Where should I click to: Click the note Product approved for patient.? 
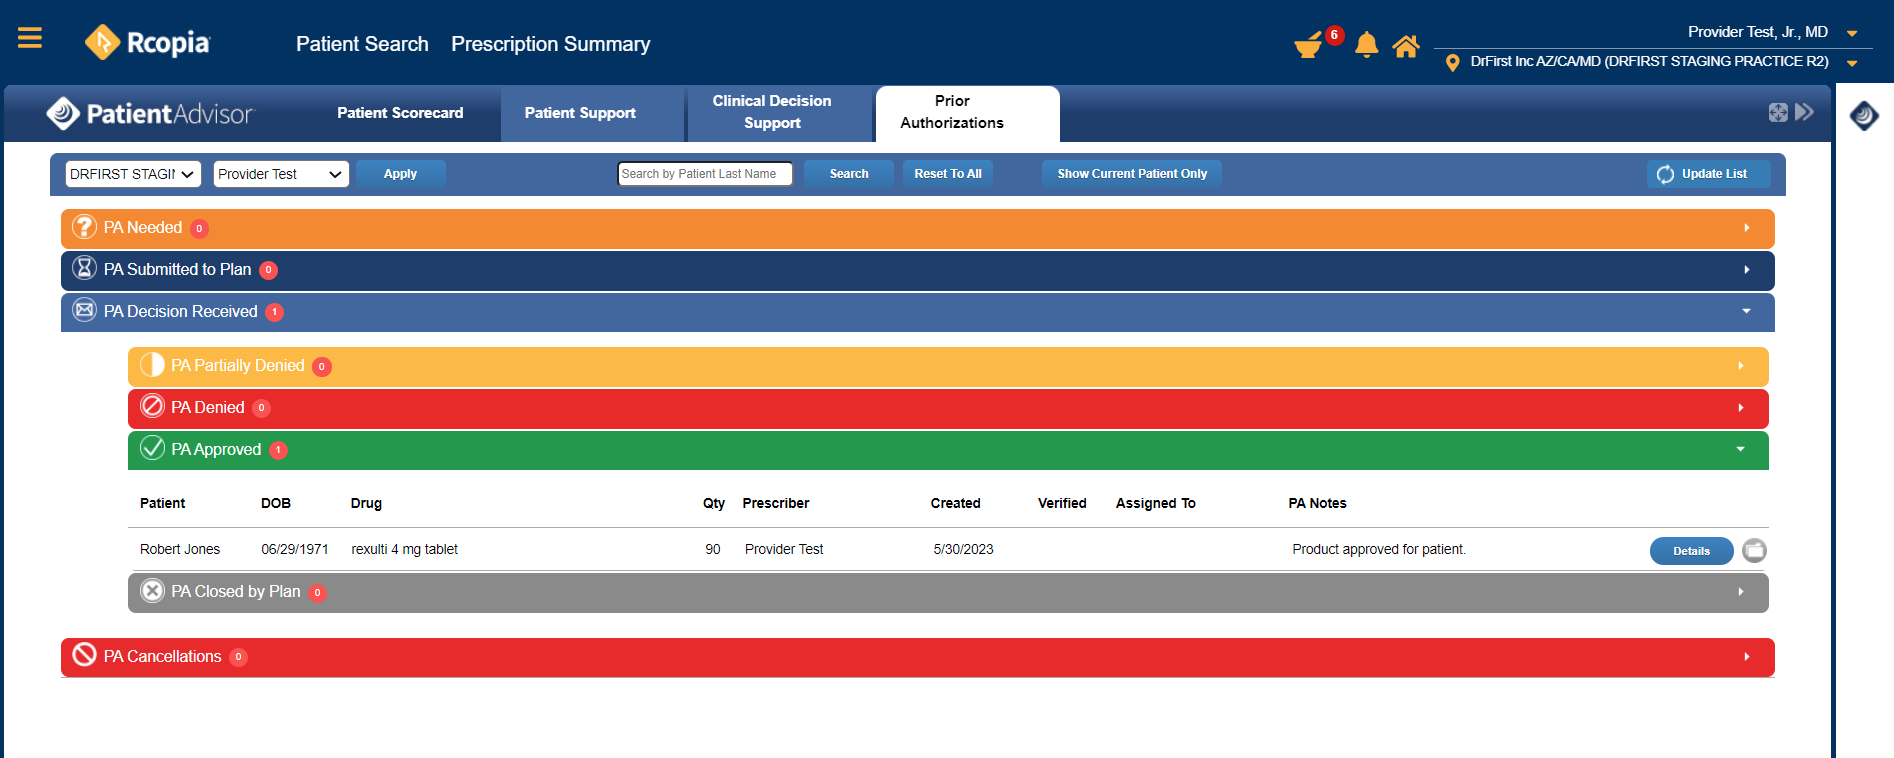pyautogui.click(x=1379, y=549)
